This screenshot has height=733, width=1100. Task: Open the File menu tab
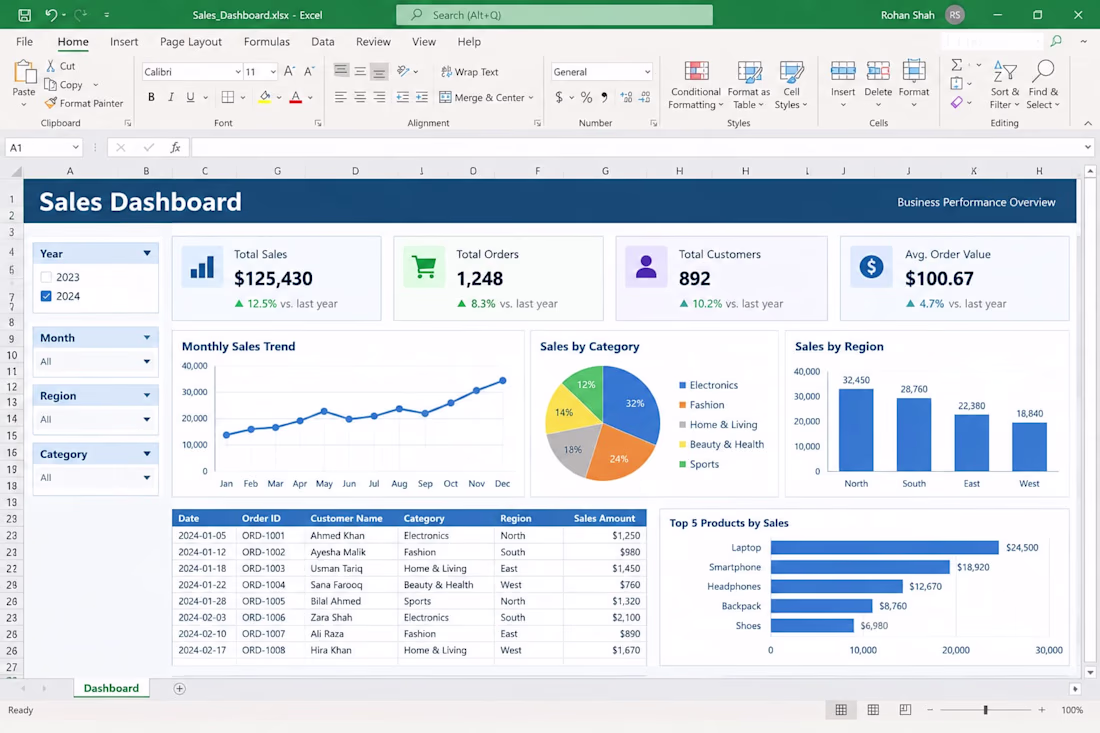(25, 42)
